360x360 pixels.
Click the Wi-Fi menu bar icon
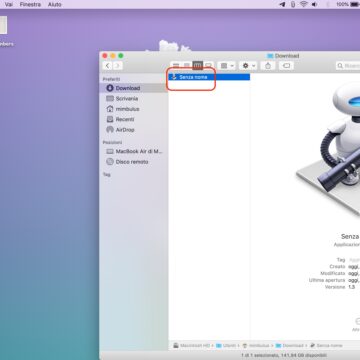303,4
